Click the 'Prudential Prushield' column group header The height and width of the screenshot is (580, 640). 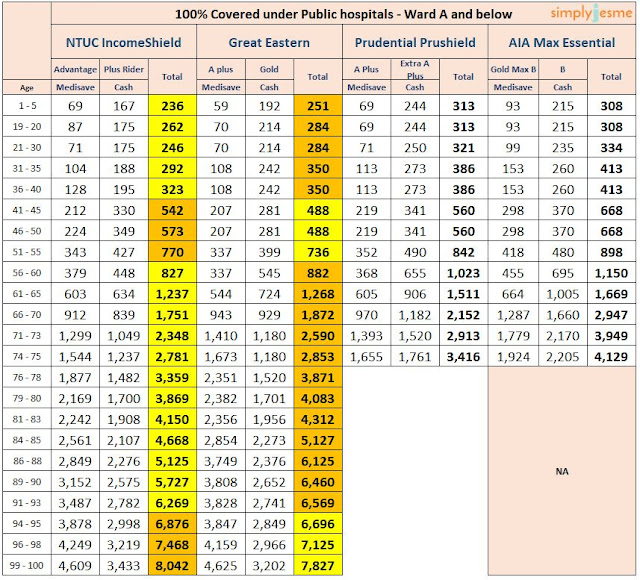415,42
